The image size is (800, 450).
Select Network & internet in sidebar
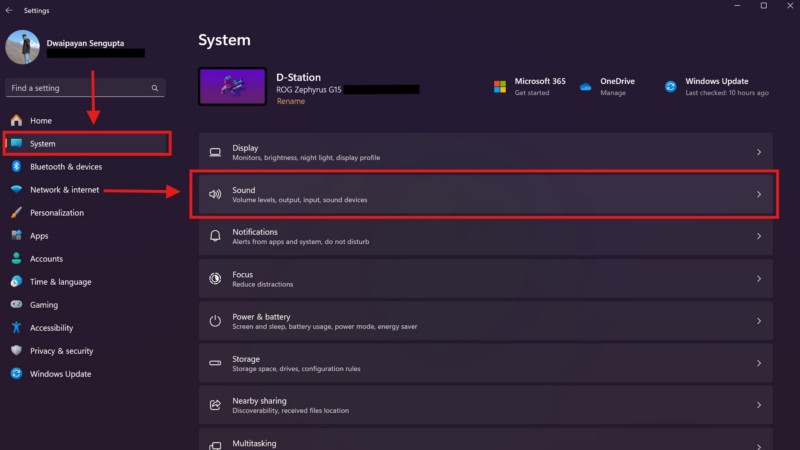pyautogui.click(x=64, y=190)
